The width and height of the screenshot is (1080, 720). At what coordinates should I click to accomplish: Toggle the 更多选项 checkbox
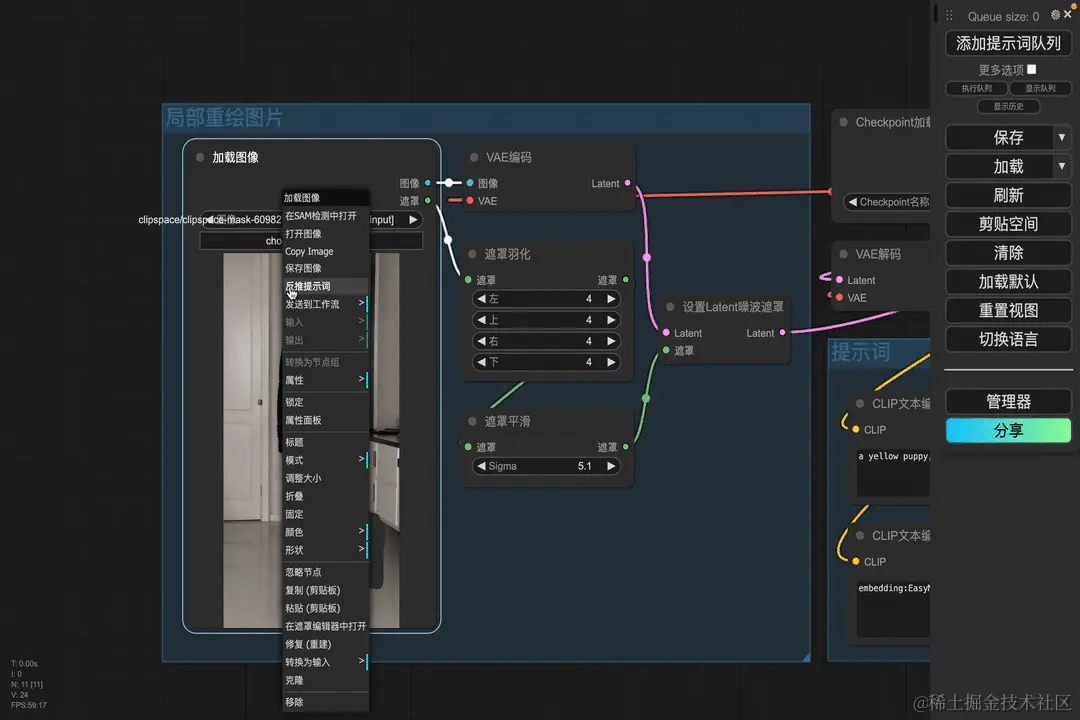tap(1032, 70)
